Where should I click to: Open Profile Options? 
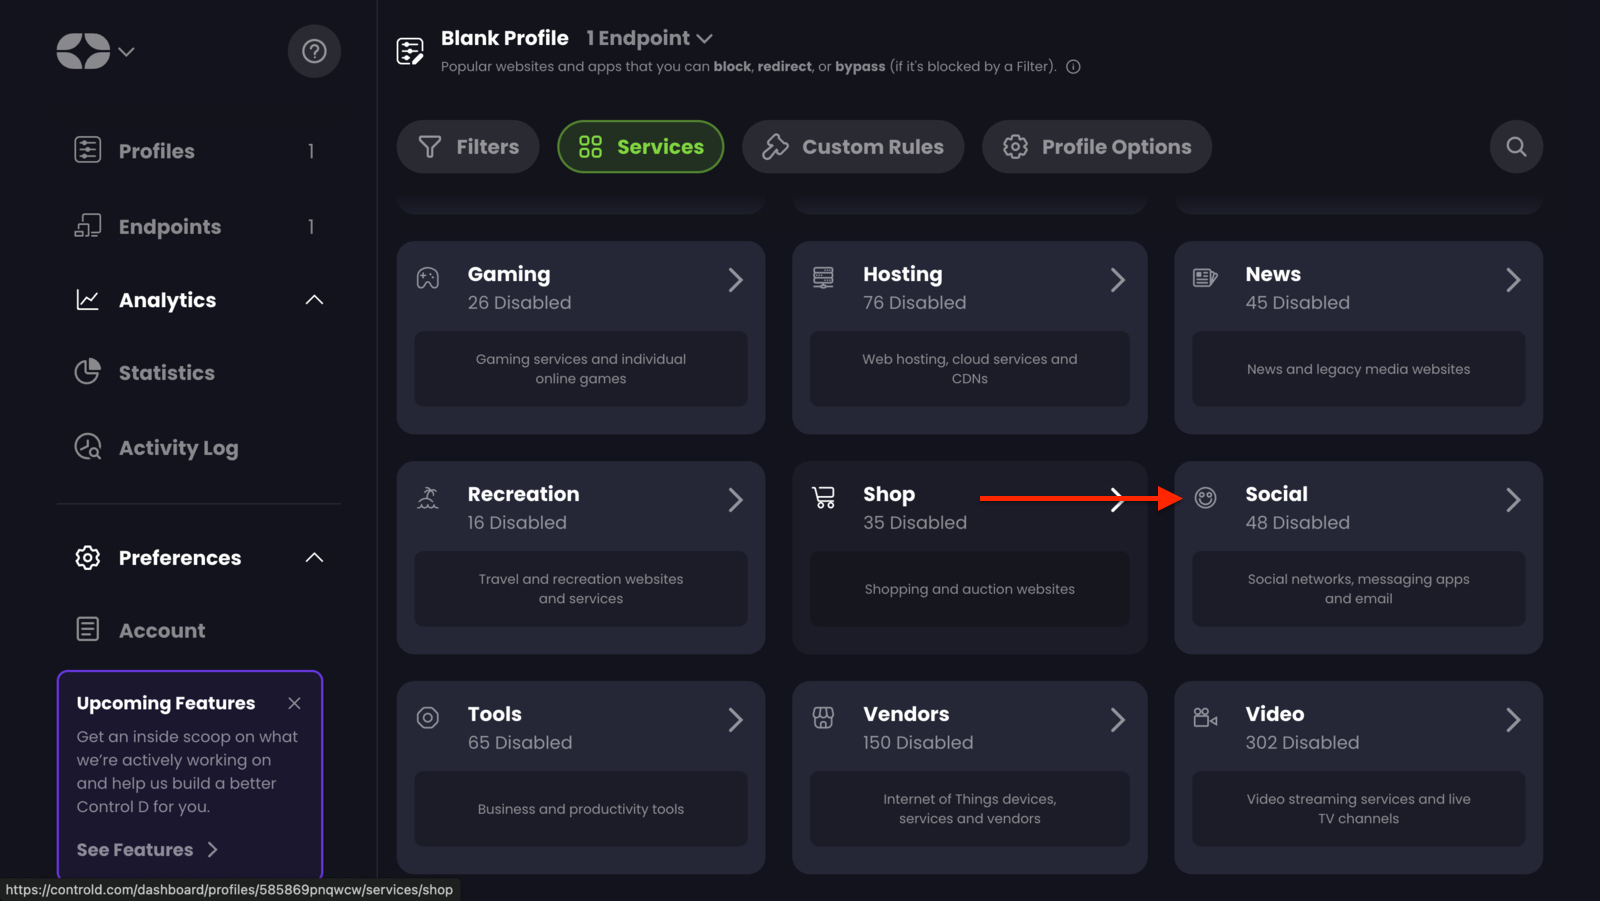tap(1096, 147)
